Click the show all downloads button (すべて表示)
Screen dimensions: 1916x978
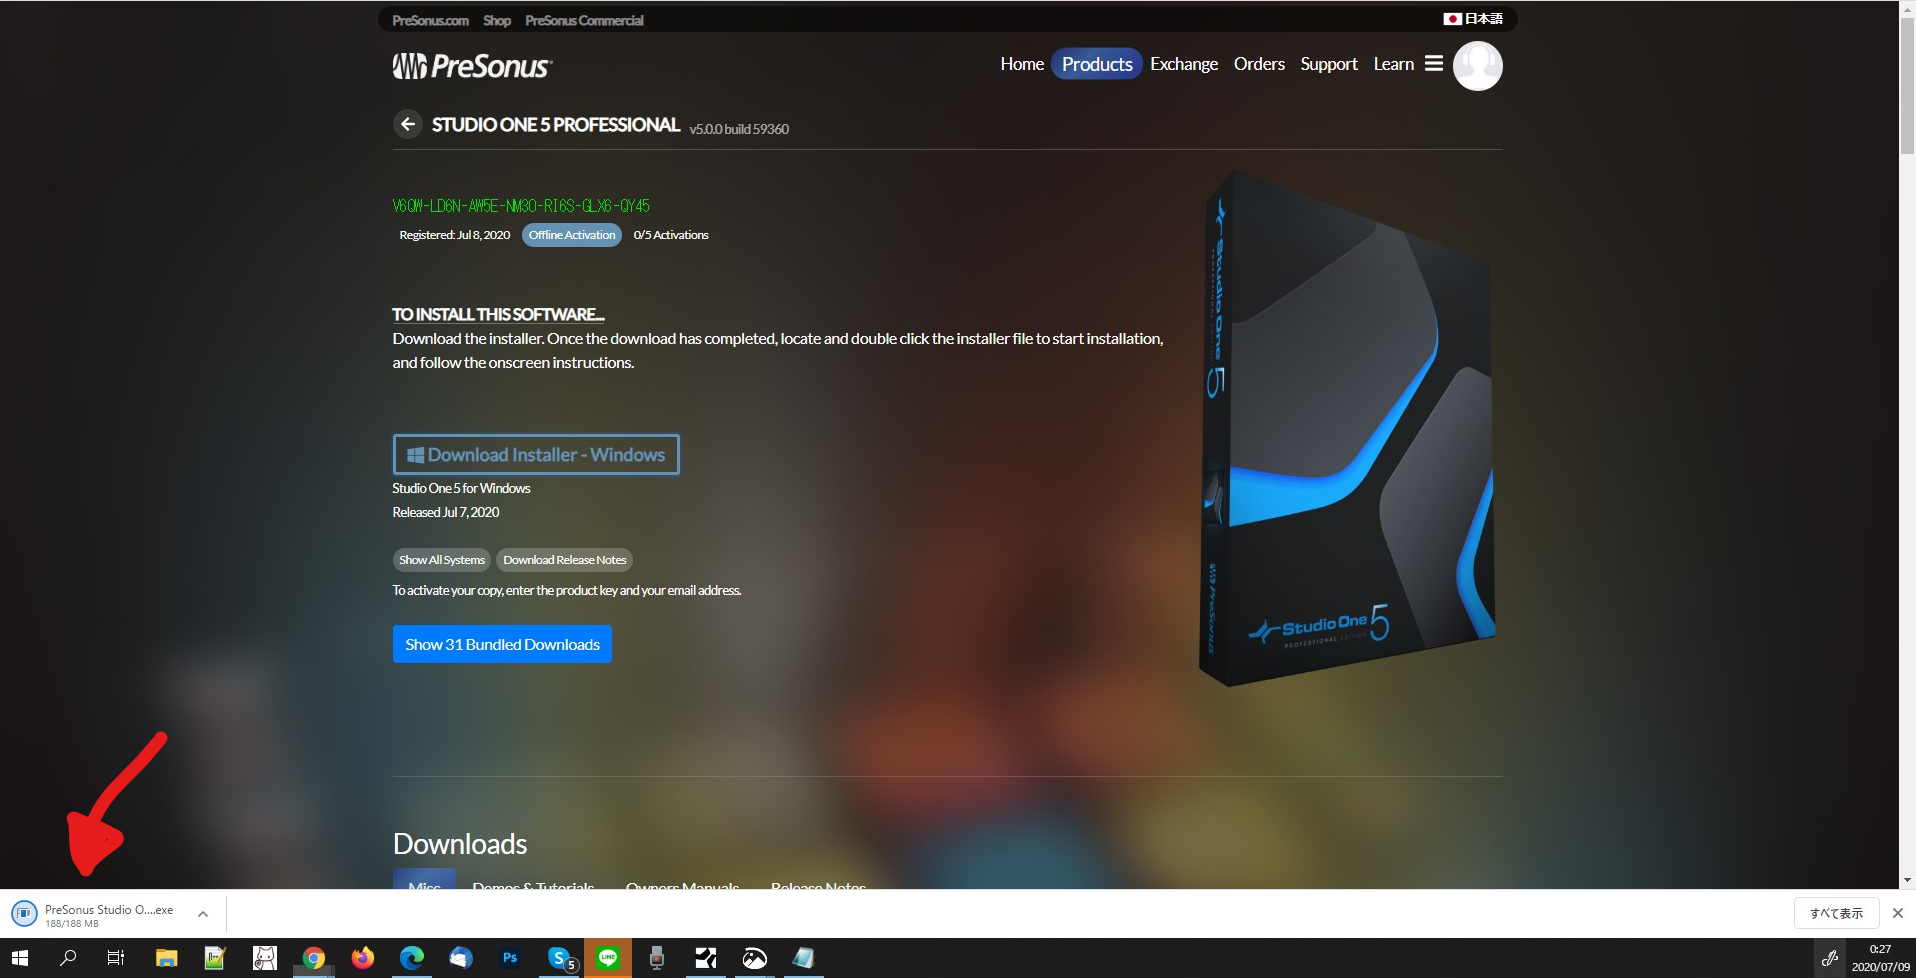tap(1836, 913)
